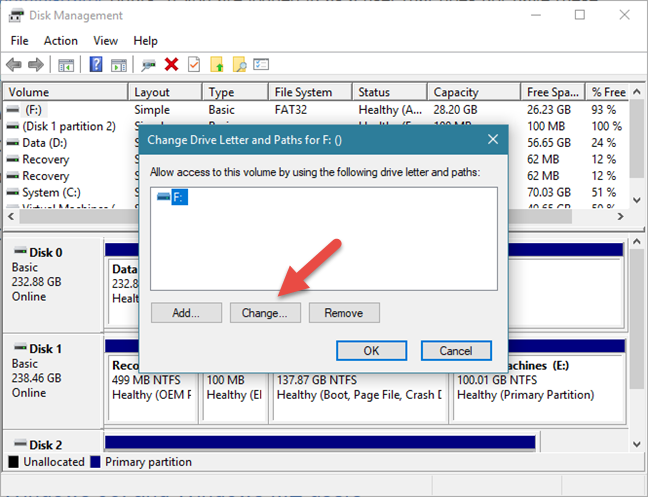Image resolution: width=648 pixels, height=497 pixels.
Task: Click the connect/refresh disk toolbar icon
Action: click(x=148, y=65)
